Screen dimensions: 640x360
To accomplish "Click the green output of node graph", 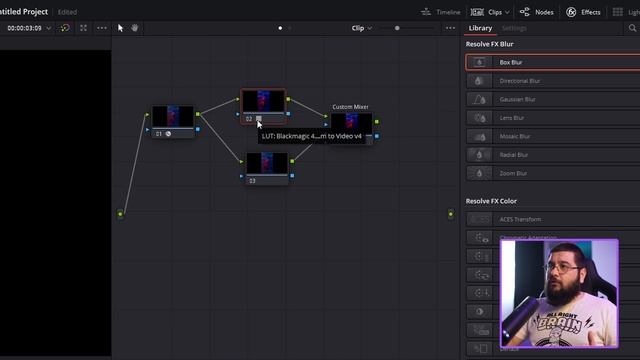I will (451, 214).
